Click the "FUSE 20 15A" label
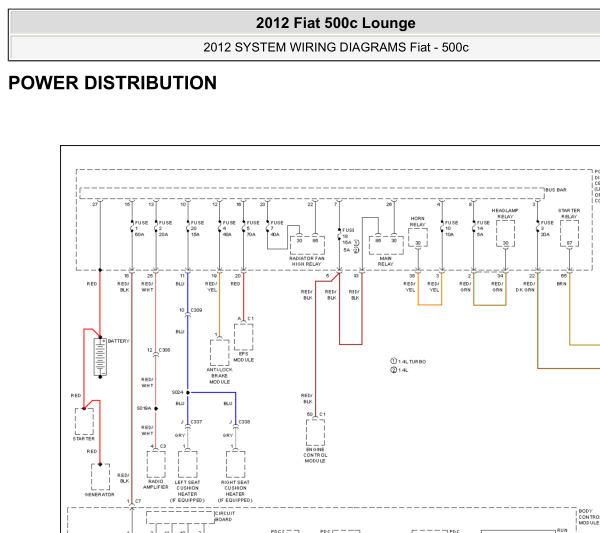The height and width of the screenshot is (533, 600). pos(197,228)
